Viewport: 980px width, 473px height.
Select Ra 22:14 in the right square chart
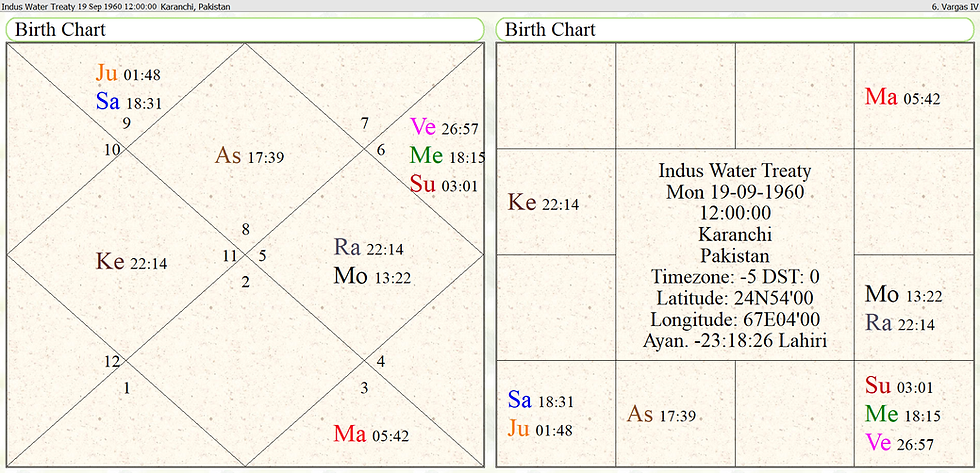[x=900, y=323]
